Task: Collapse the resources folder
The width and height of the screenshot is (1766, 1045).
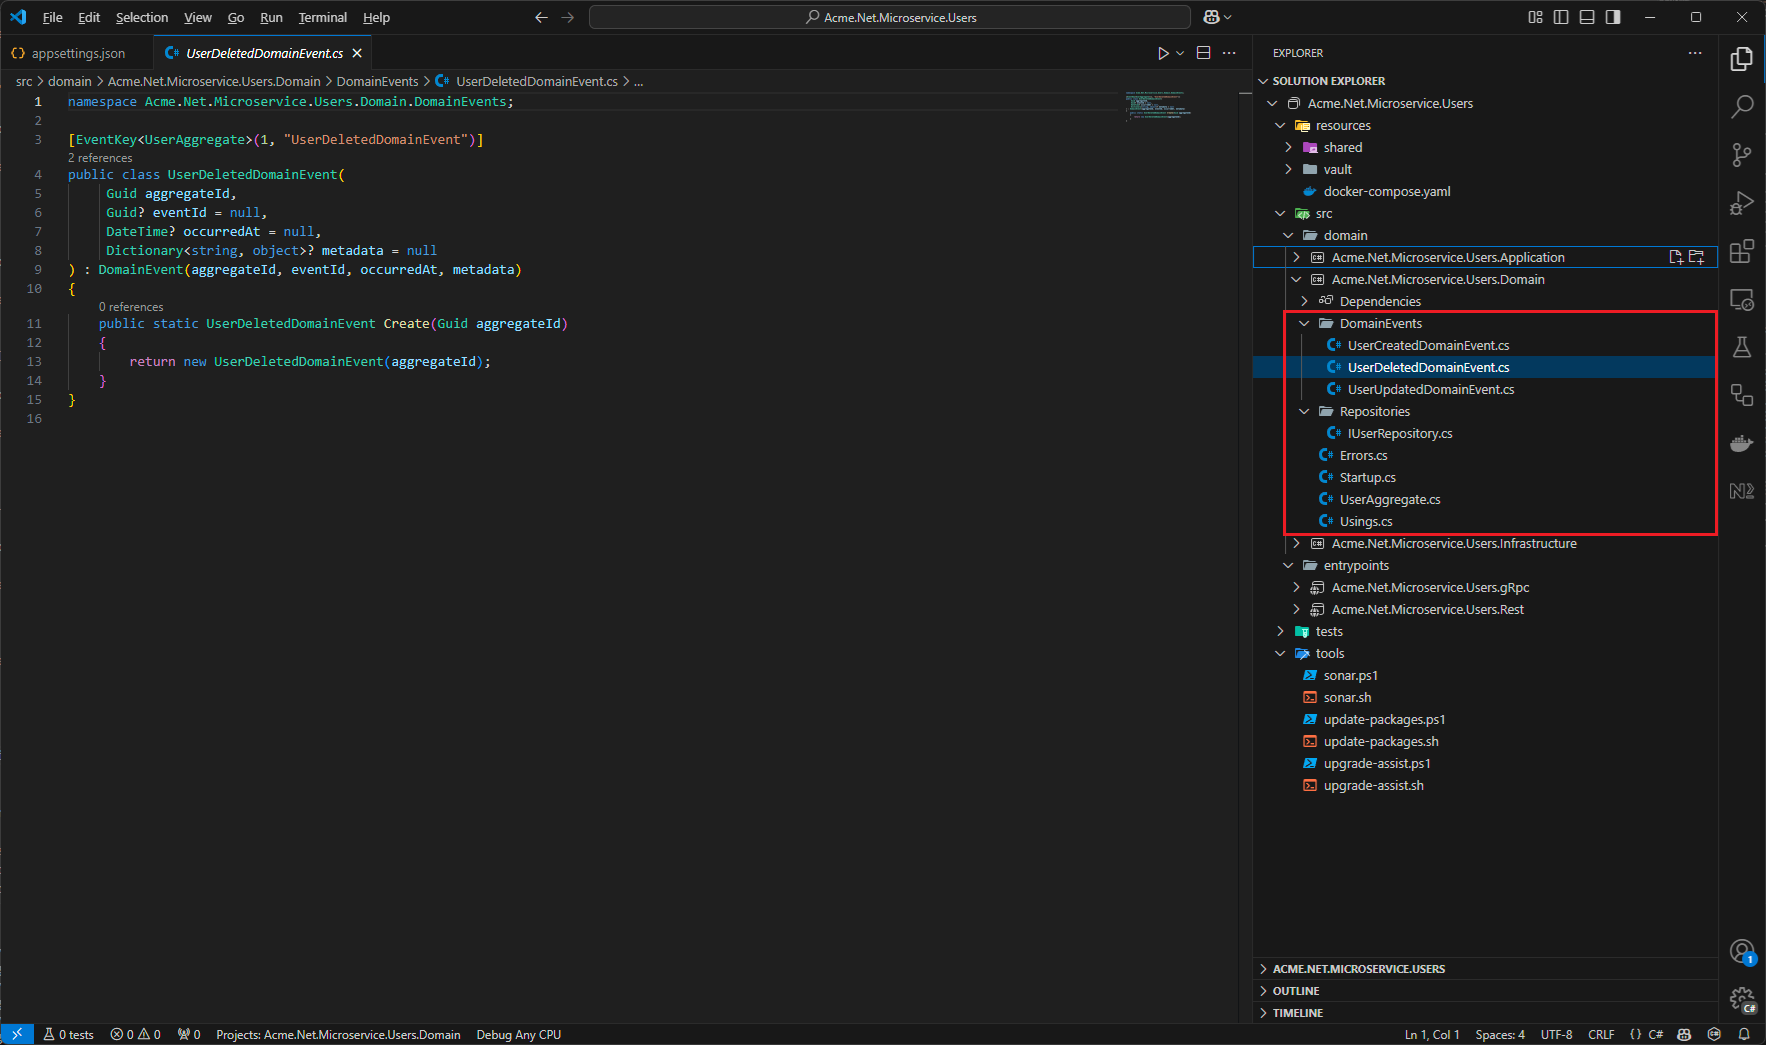Action: click(1280, 125)
